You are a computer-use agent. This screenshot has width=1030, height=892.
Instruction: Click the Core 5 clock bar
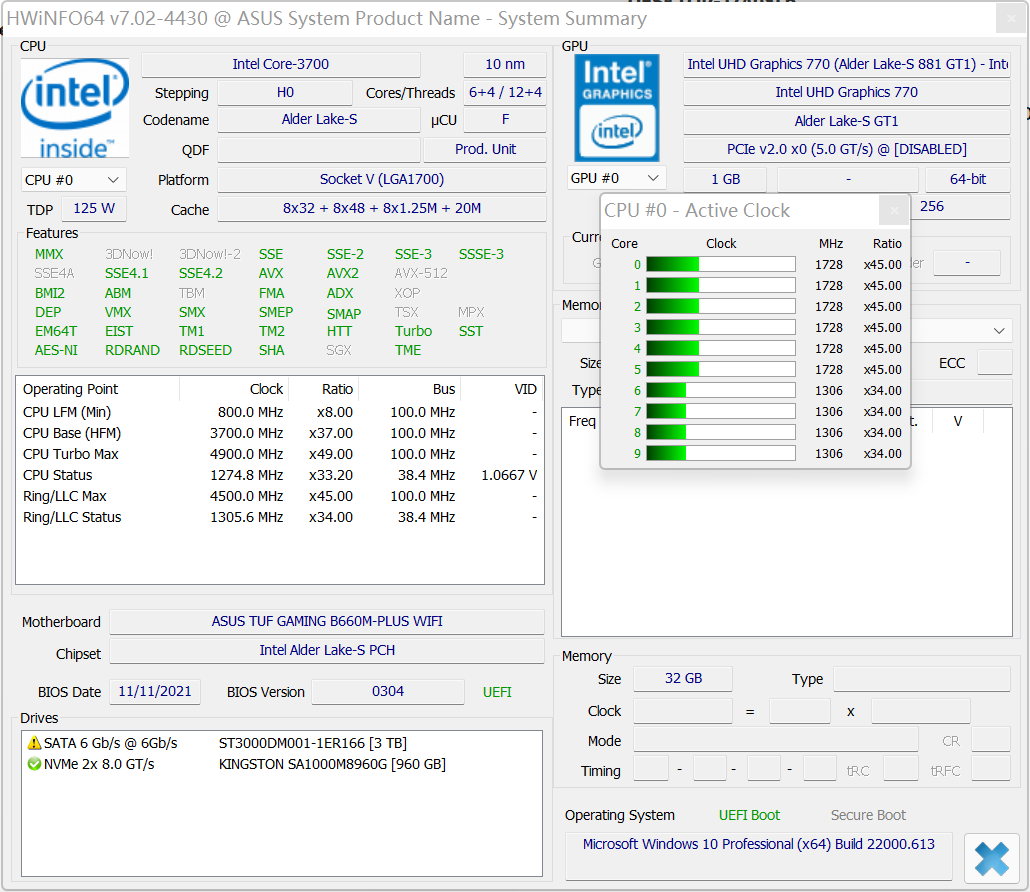click(721, 370)
